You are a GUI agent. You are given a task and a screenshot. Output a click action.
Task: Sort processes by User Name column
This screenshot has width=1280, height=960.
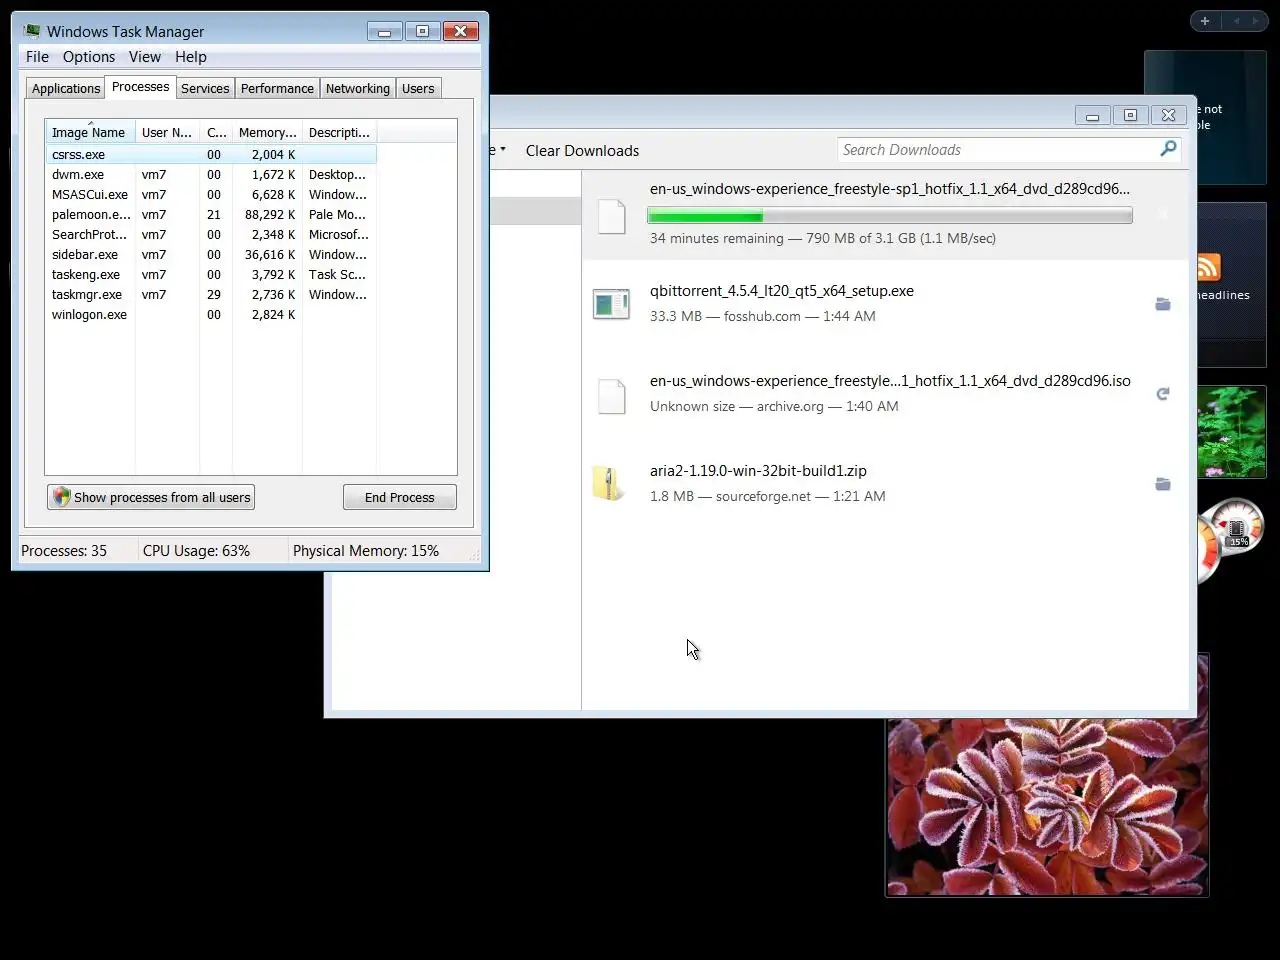(x=167, y=132)
